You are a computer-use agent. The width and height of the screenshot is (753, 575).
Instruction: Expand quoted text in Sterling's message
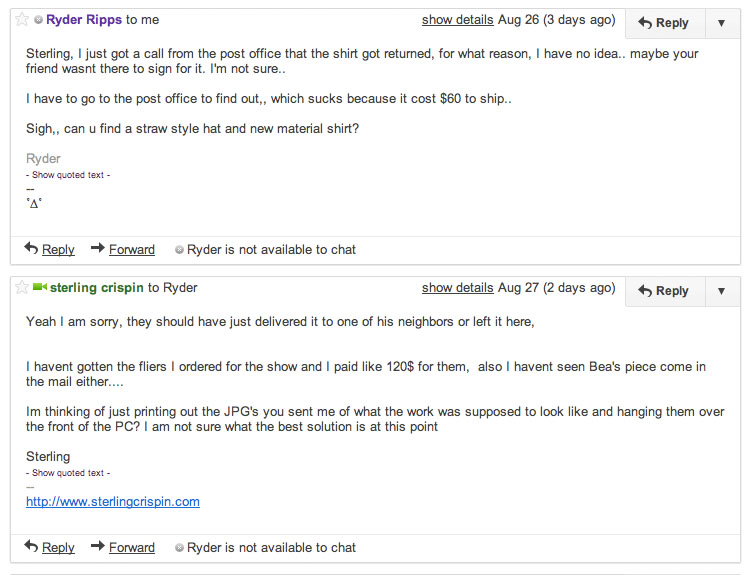pyautogui.click(x=68, y=473)
